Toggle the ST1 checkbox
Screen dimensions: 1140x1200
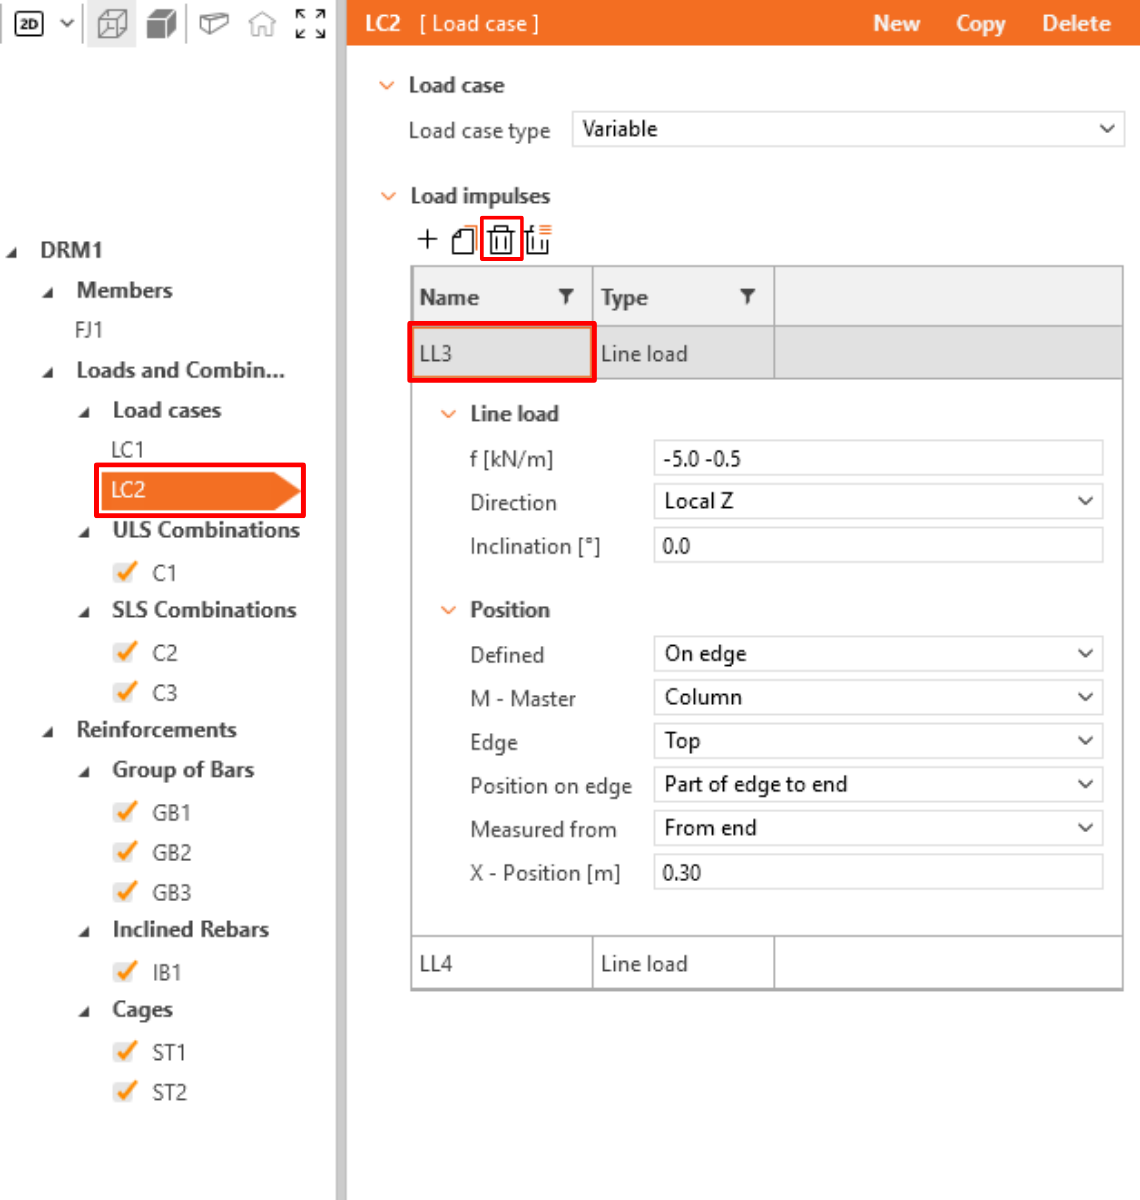pos(125,1052)
